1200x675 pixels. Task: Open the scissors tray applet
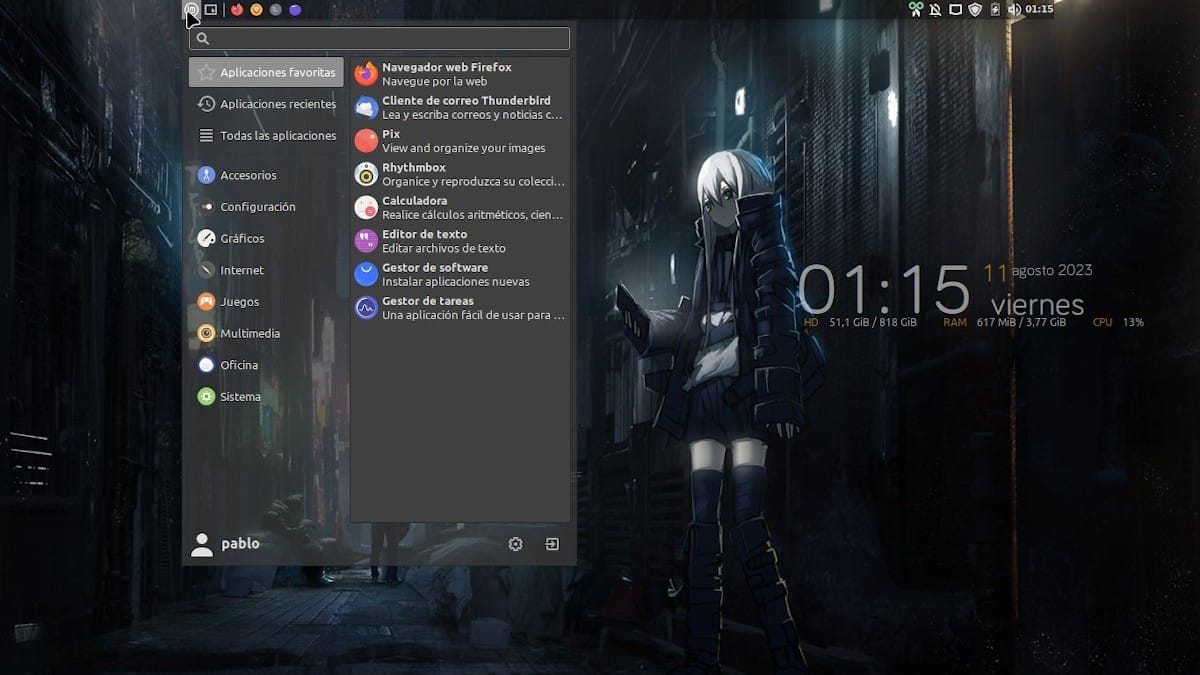tap(915, 9)
